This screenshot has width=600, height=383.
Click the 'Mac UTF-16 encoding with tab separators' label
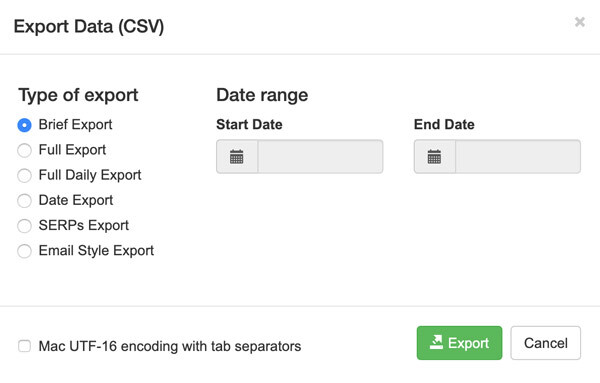[170, 346]
